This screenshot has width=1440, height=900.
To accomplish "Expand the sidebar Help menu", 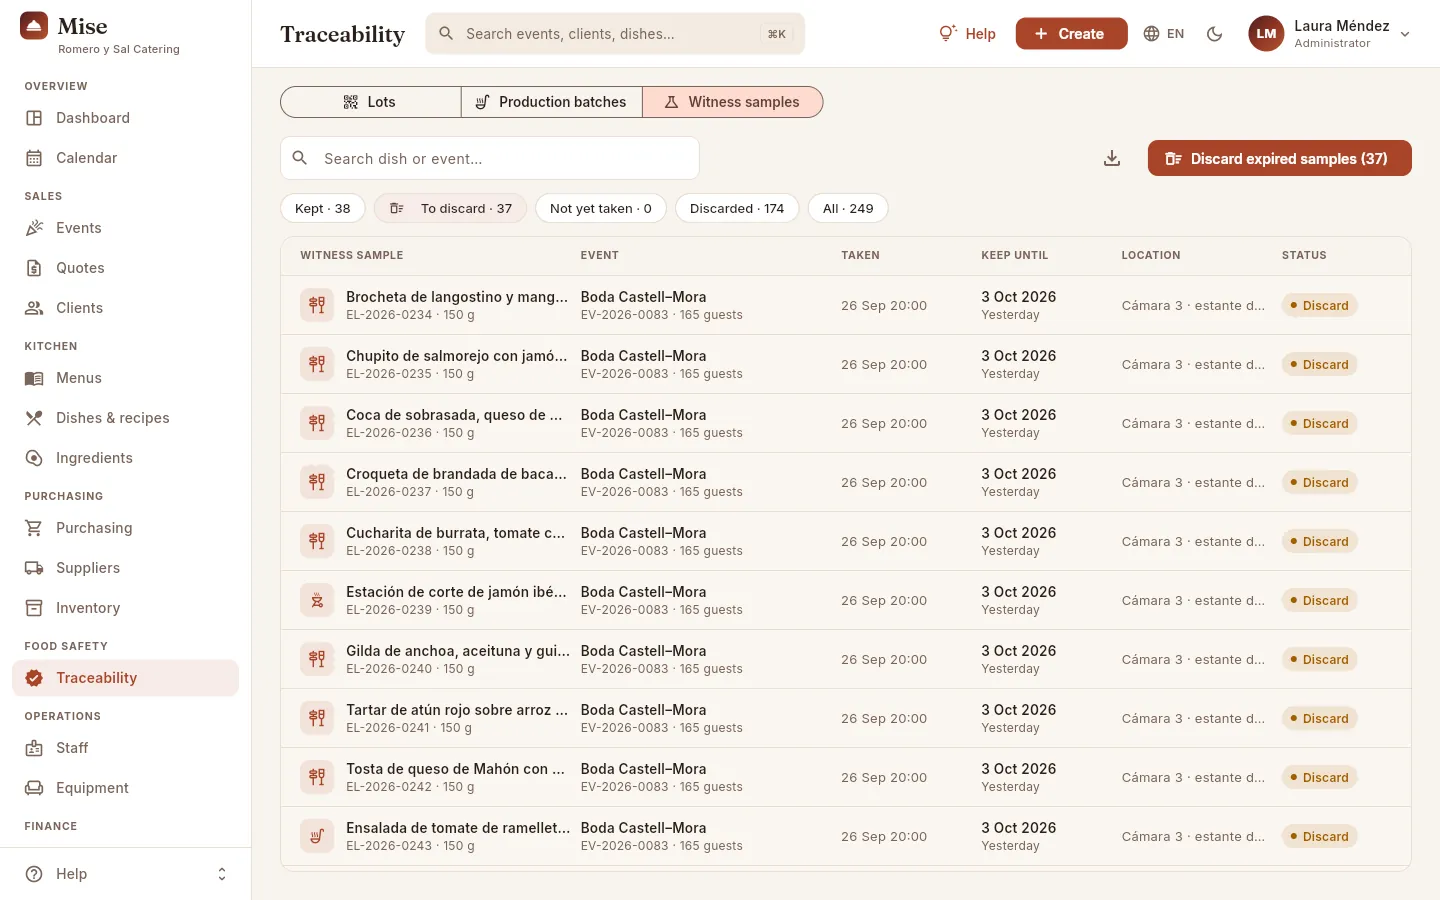I will click(125, 874).
